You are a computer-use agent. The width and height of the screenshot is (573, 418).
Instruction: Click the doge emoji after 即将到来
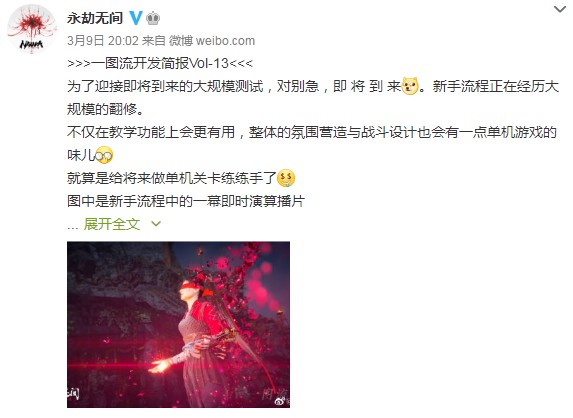tap(410, 87)
